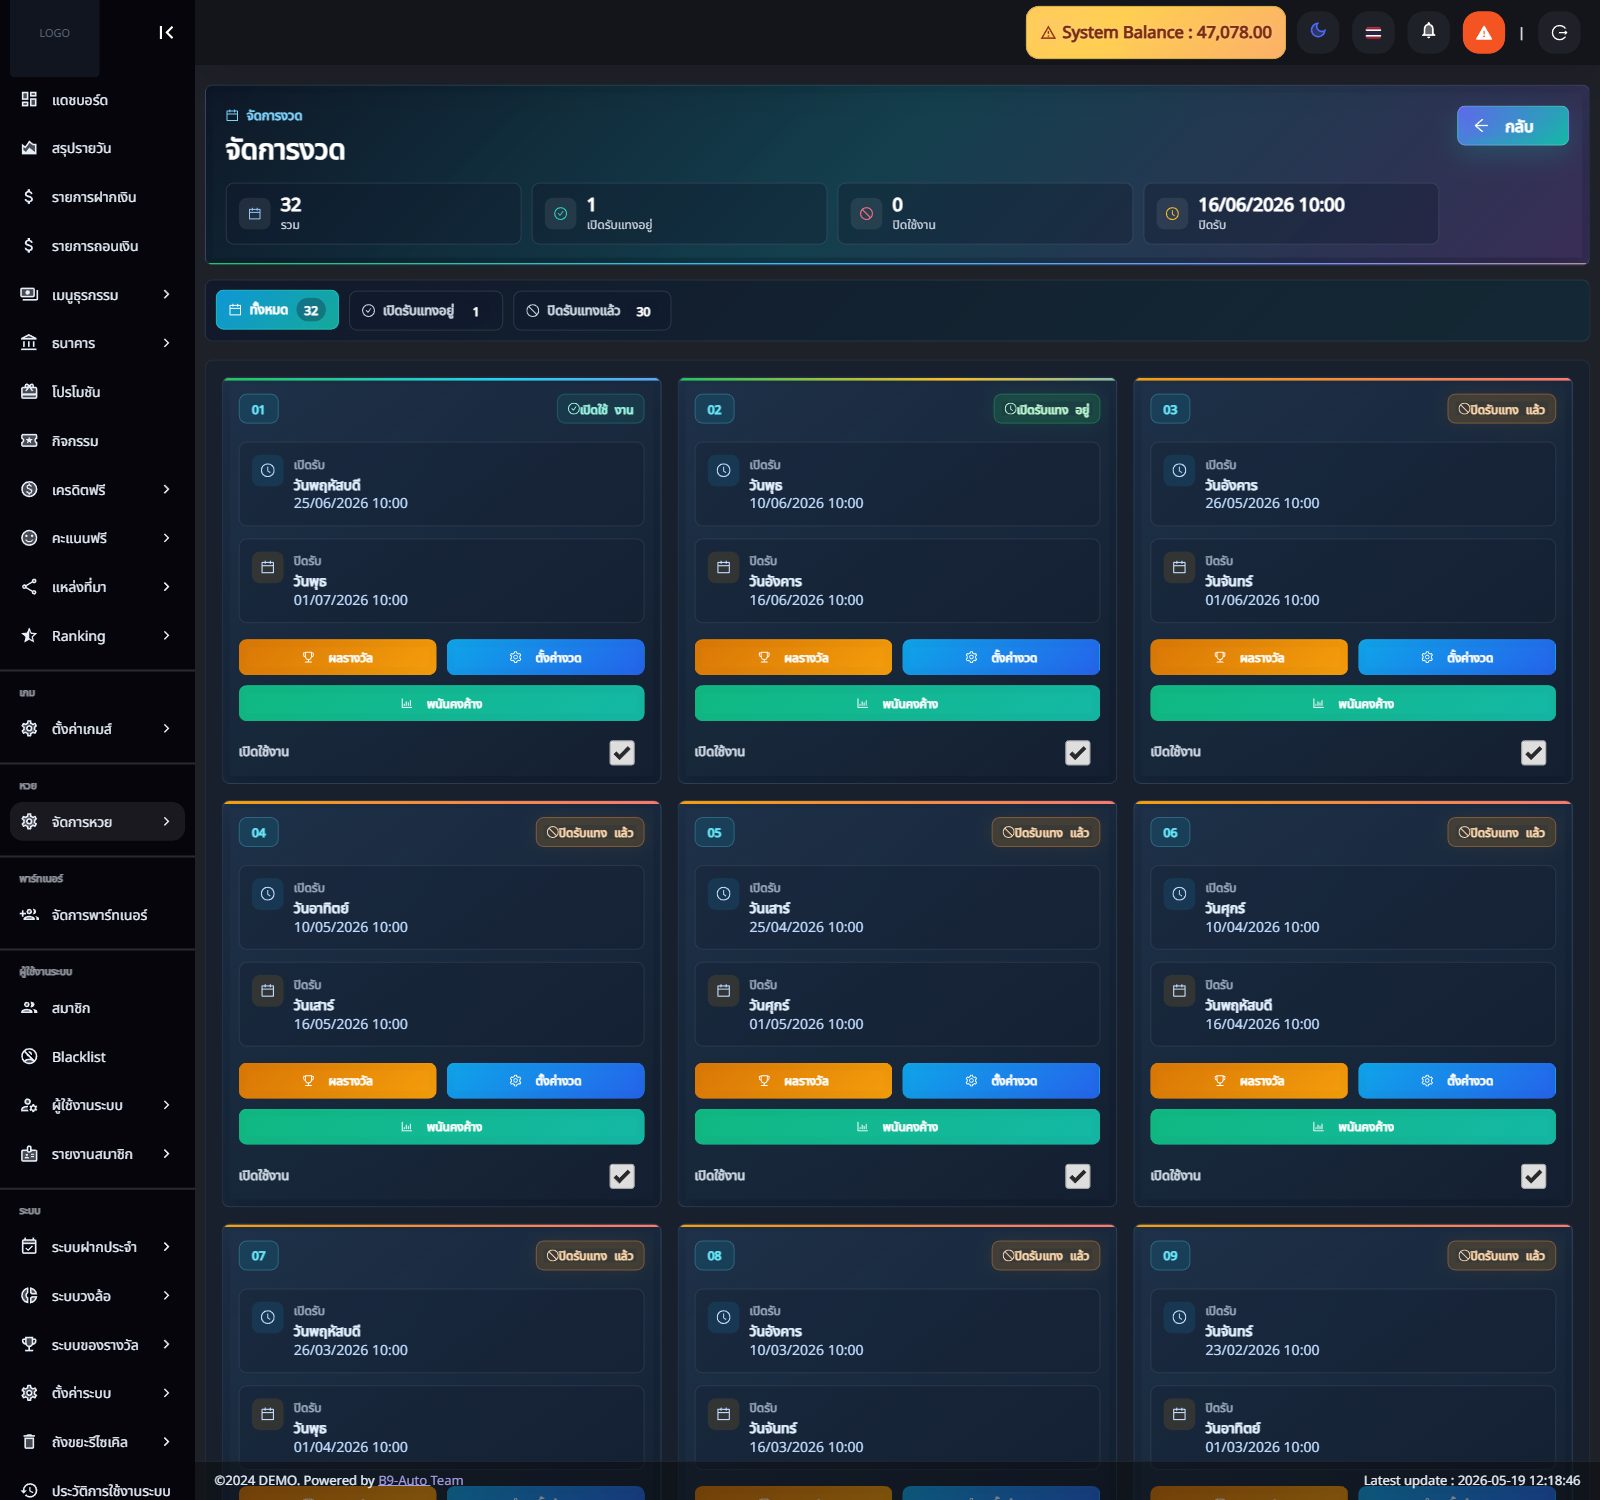The width and height of the screenshot is (1600, 1500).
Task: Click พนันคงค้าง on card 05
Action: (897, 1127)
